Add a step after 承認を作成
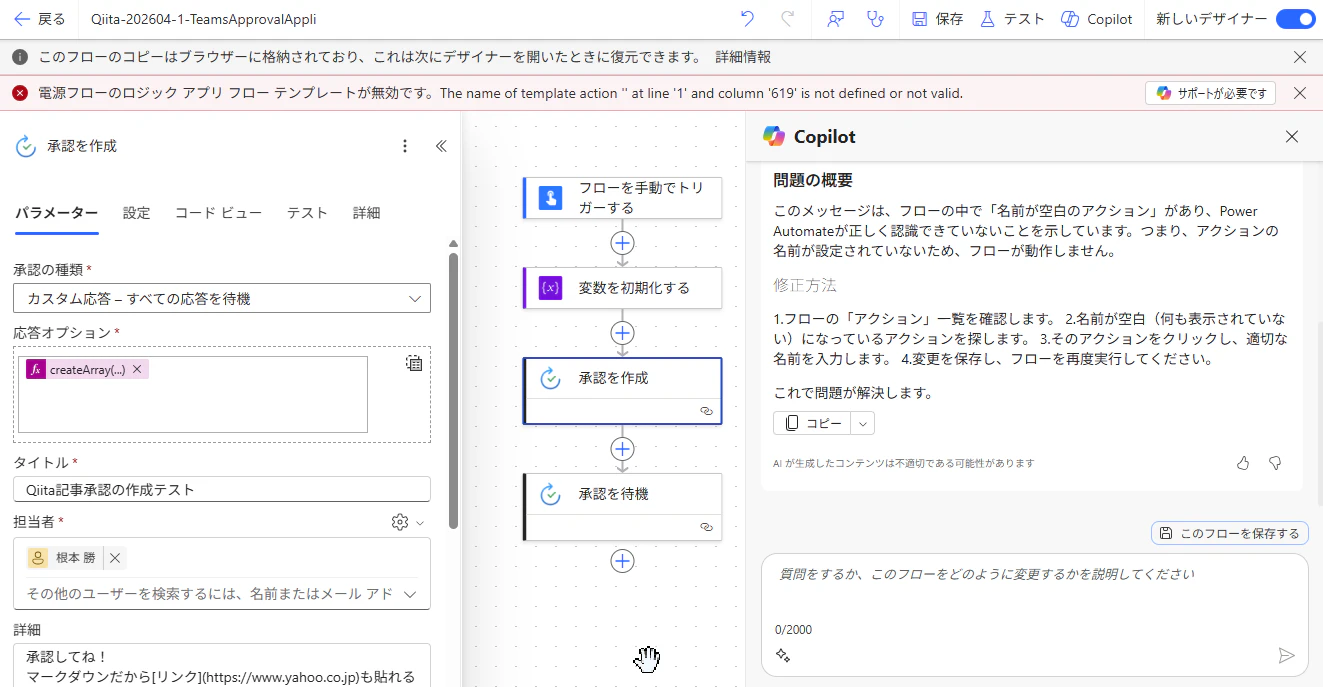Screen dimensions: 1323x687 coord(622,448)
